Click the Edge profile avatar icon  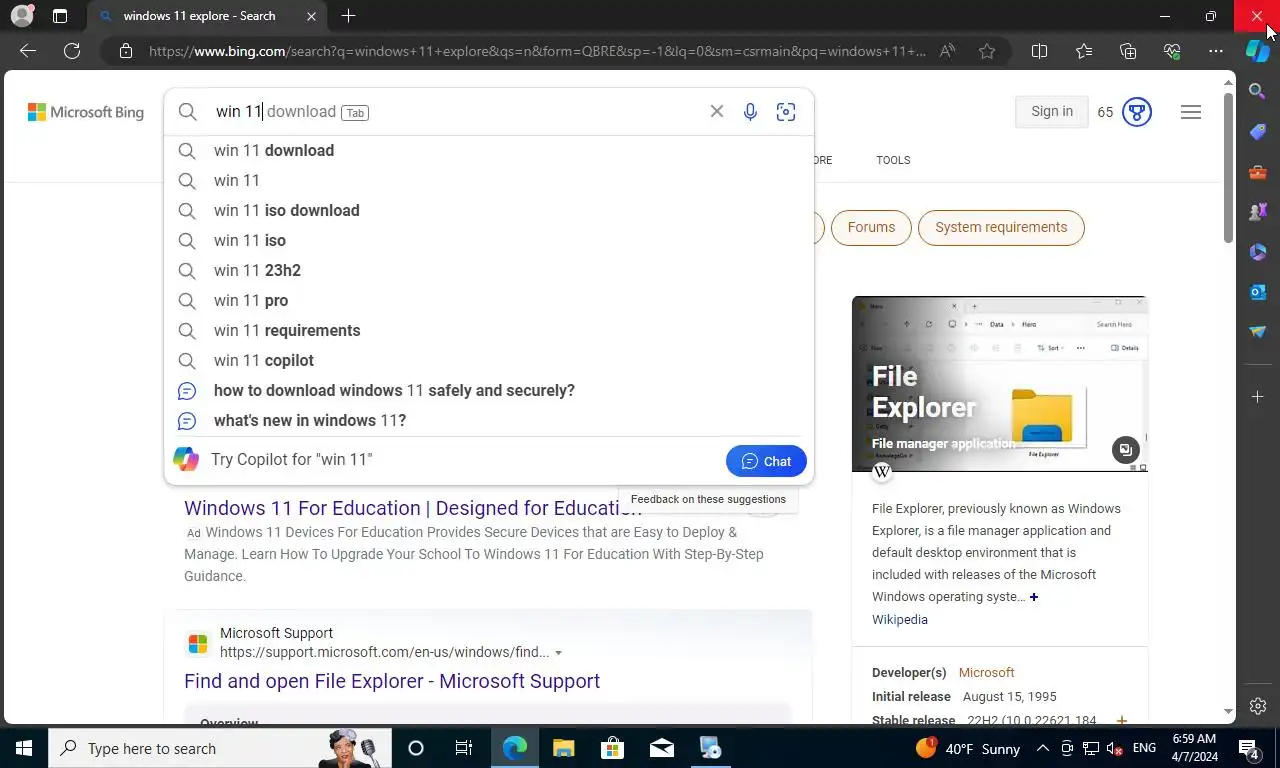coord(22,16)
